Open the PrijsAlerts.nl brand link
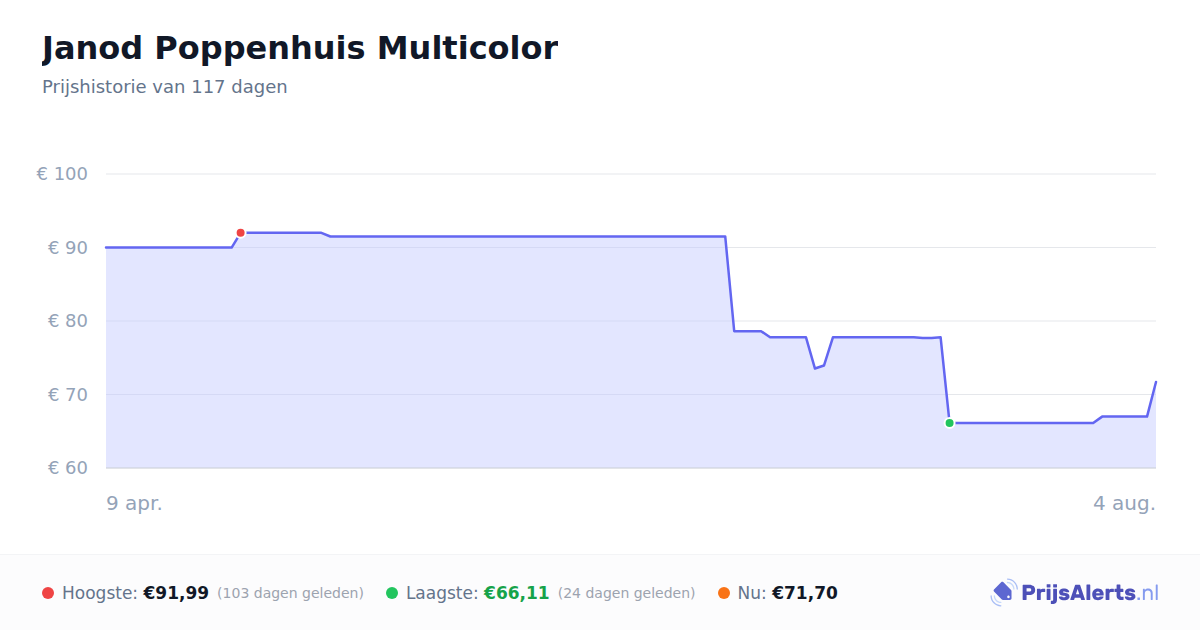Viewport: 1200px width, 630px height. (1075, 593)
